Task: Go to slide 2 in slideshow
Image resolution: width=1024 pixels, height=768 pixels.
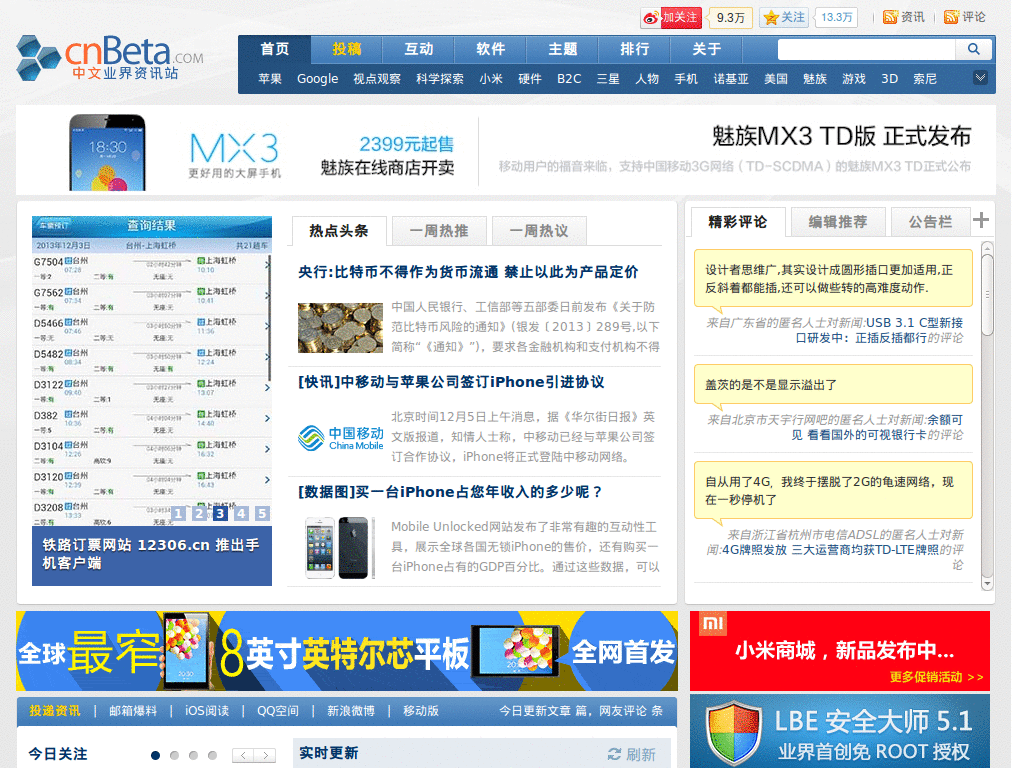Action: click(x=199, y=513)
